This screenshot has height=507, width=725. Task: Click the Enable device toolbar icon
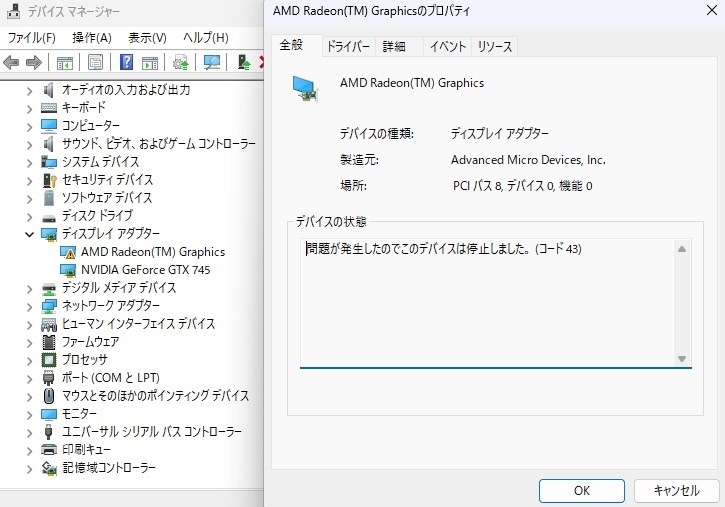(x=244, y=62)
